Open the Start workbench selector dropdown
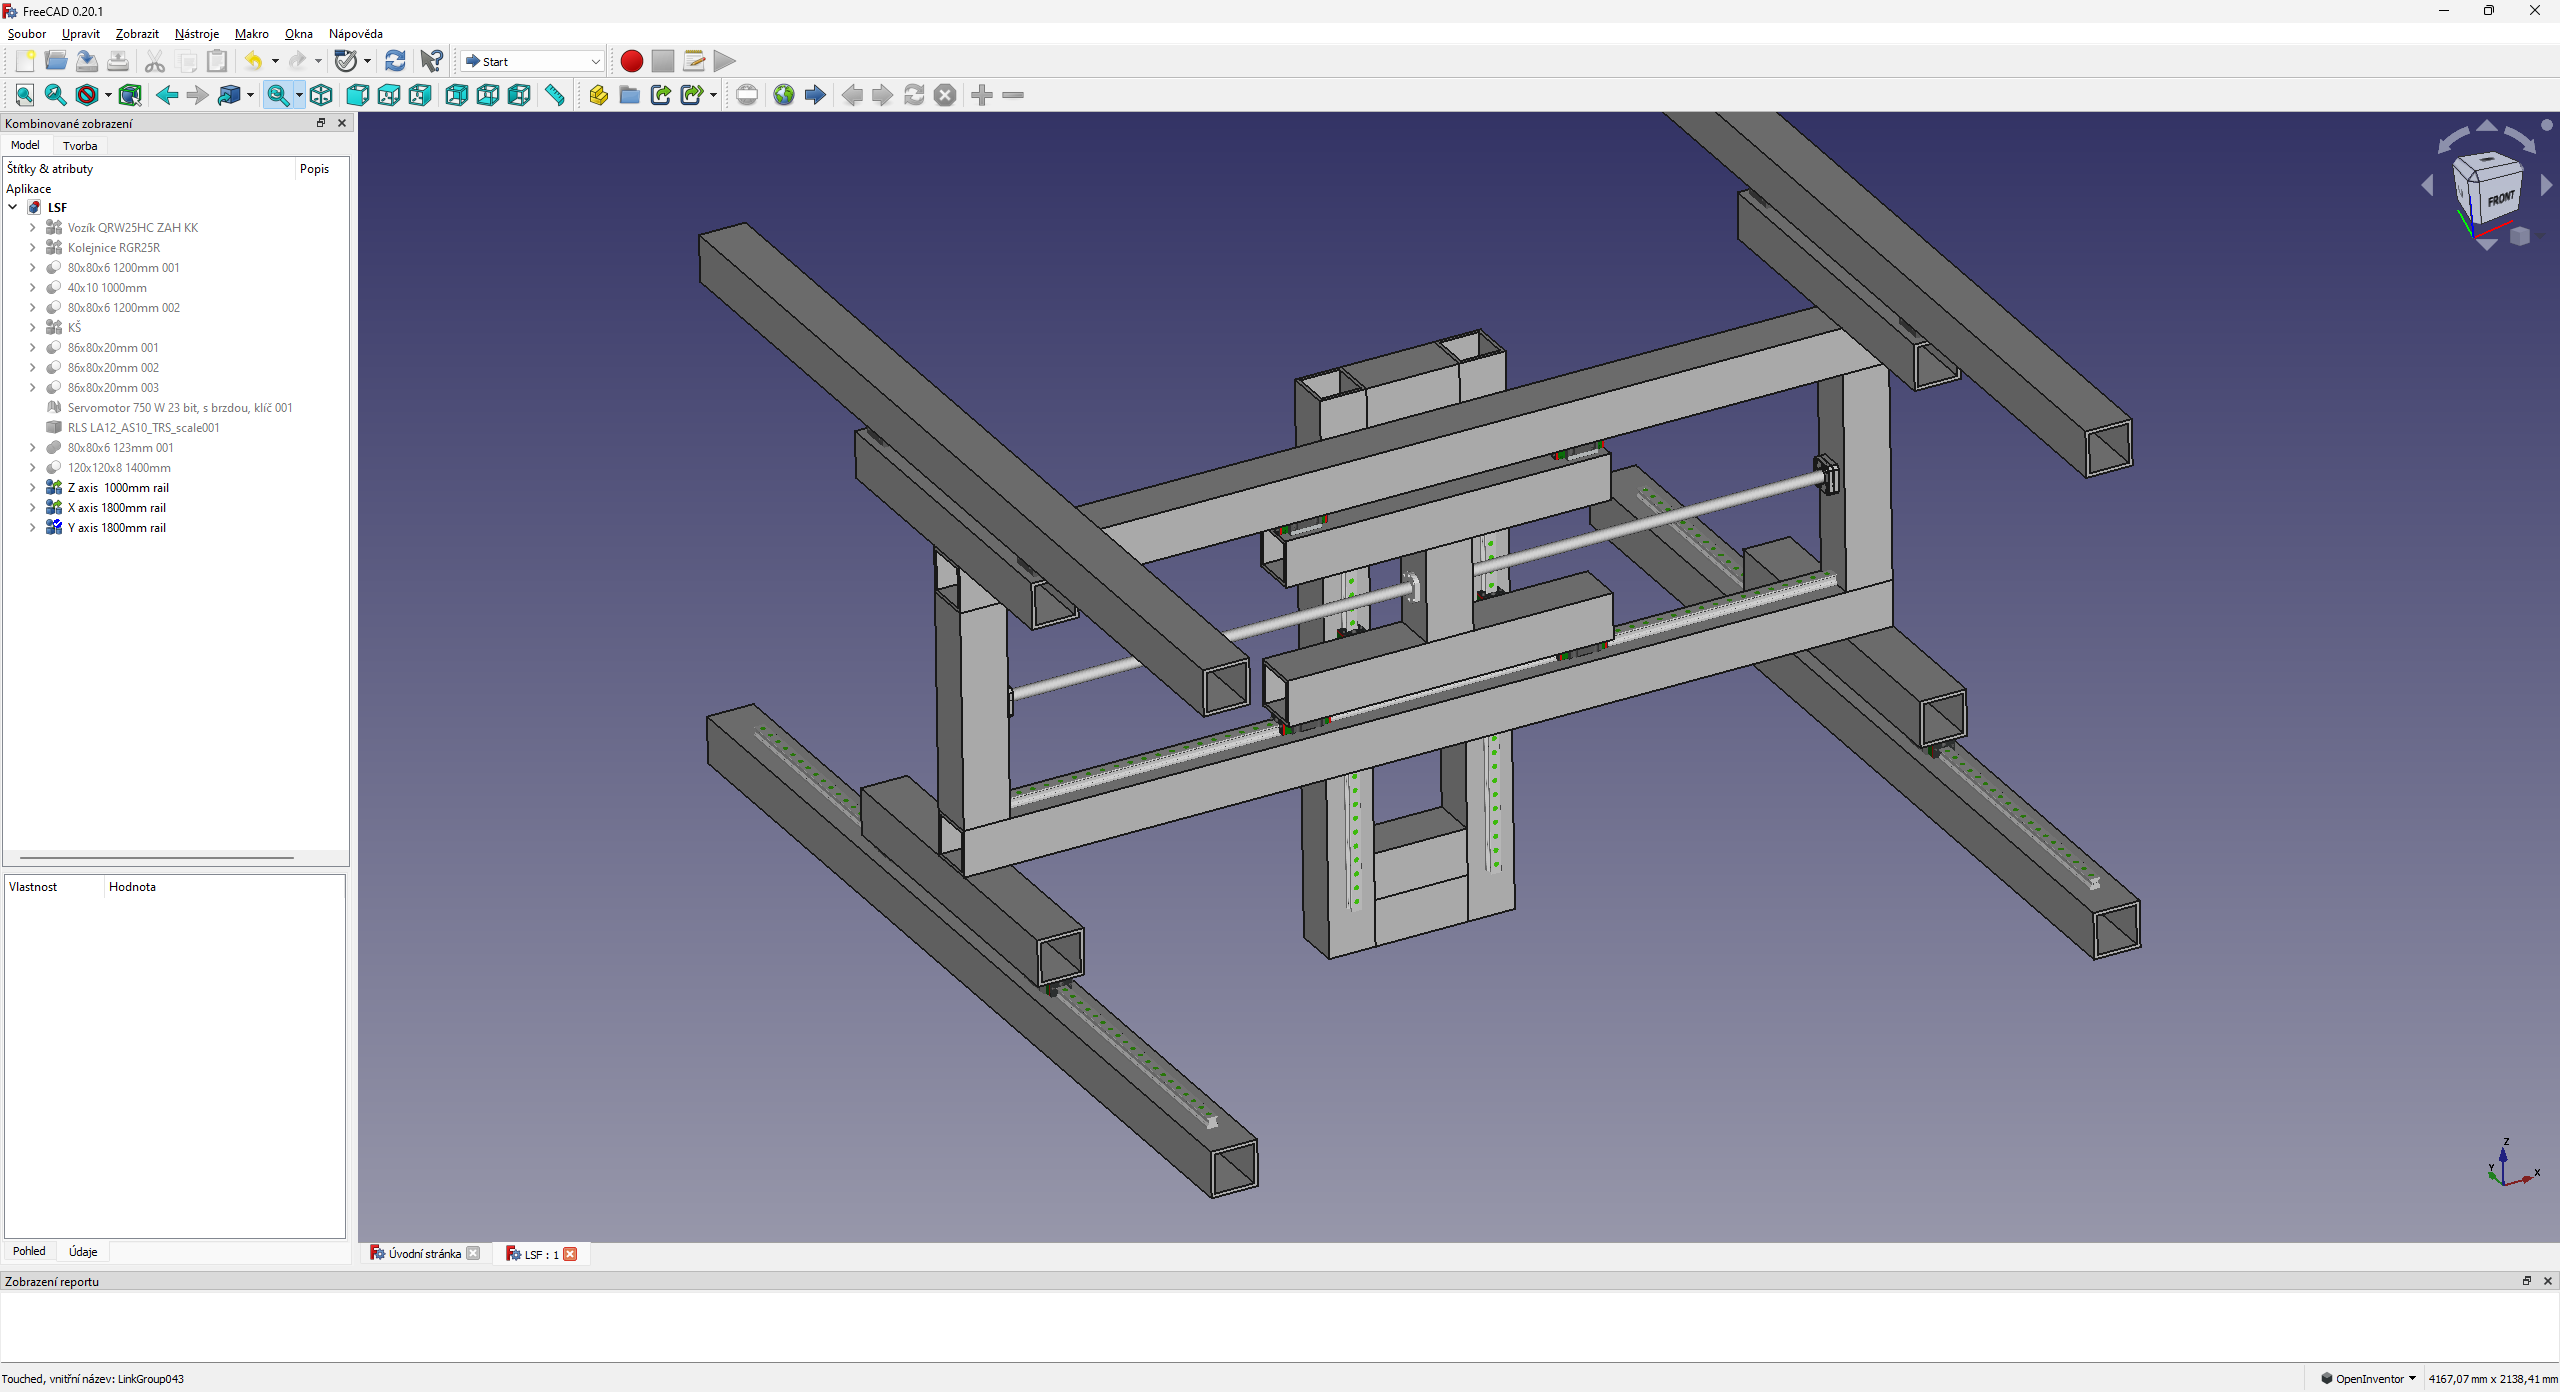 [x=533, y=61]
